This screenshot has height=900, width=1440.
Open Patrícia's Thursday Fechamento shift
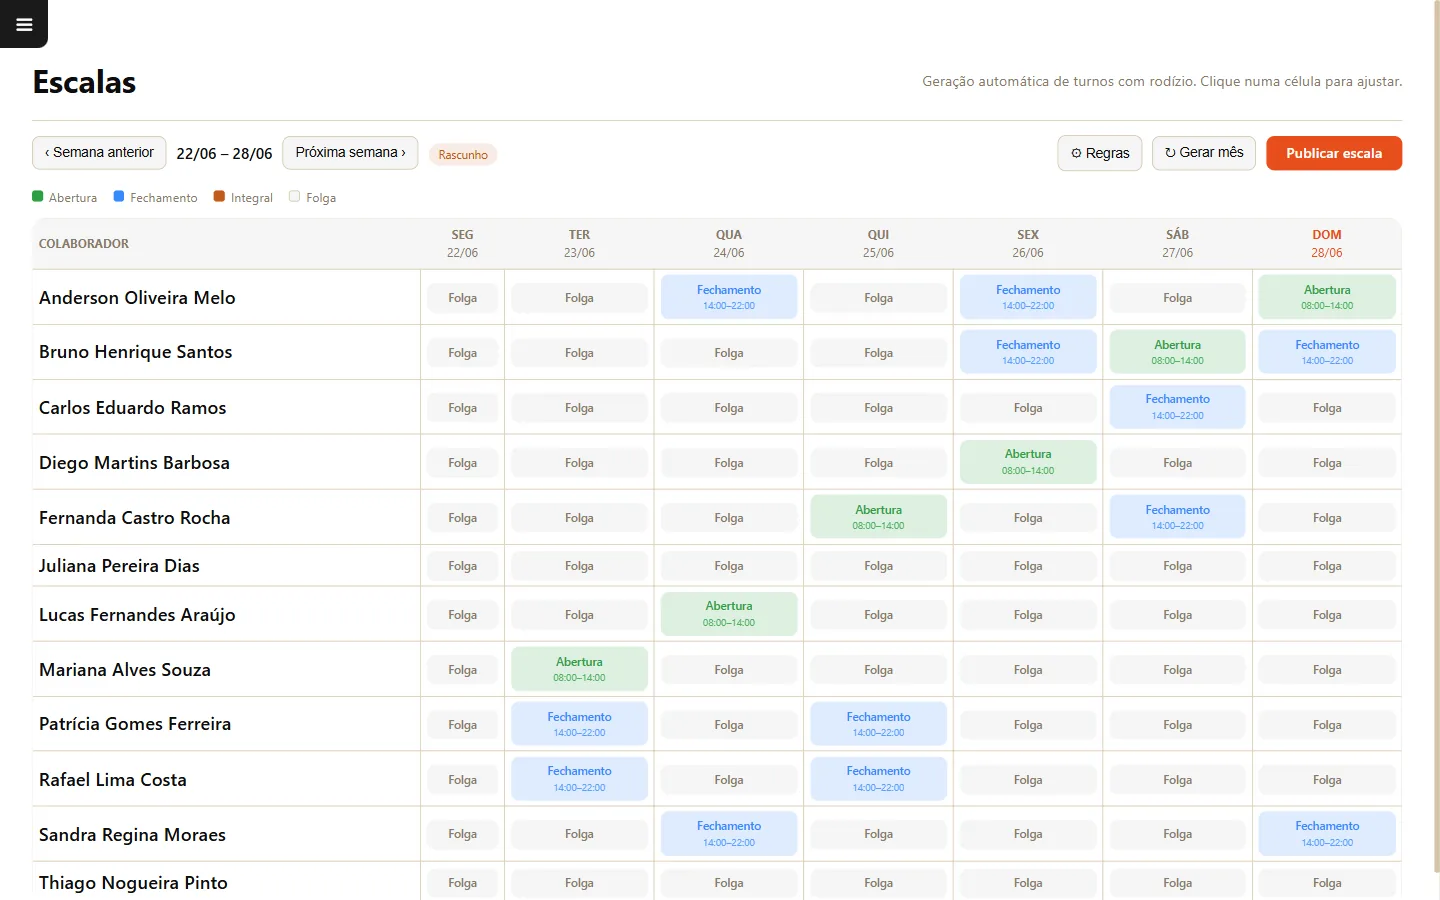click(x=879, y=724)
